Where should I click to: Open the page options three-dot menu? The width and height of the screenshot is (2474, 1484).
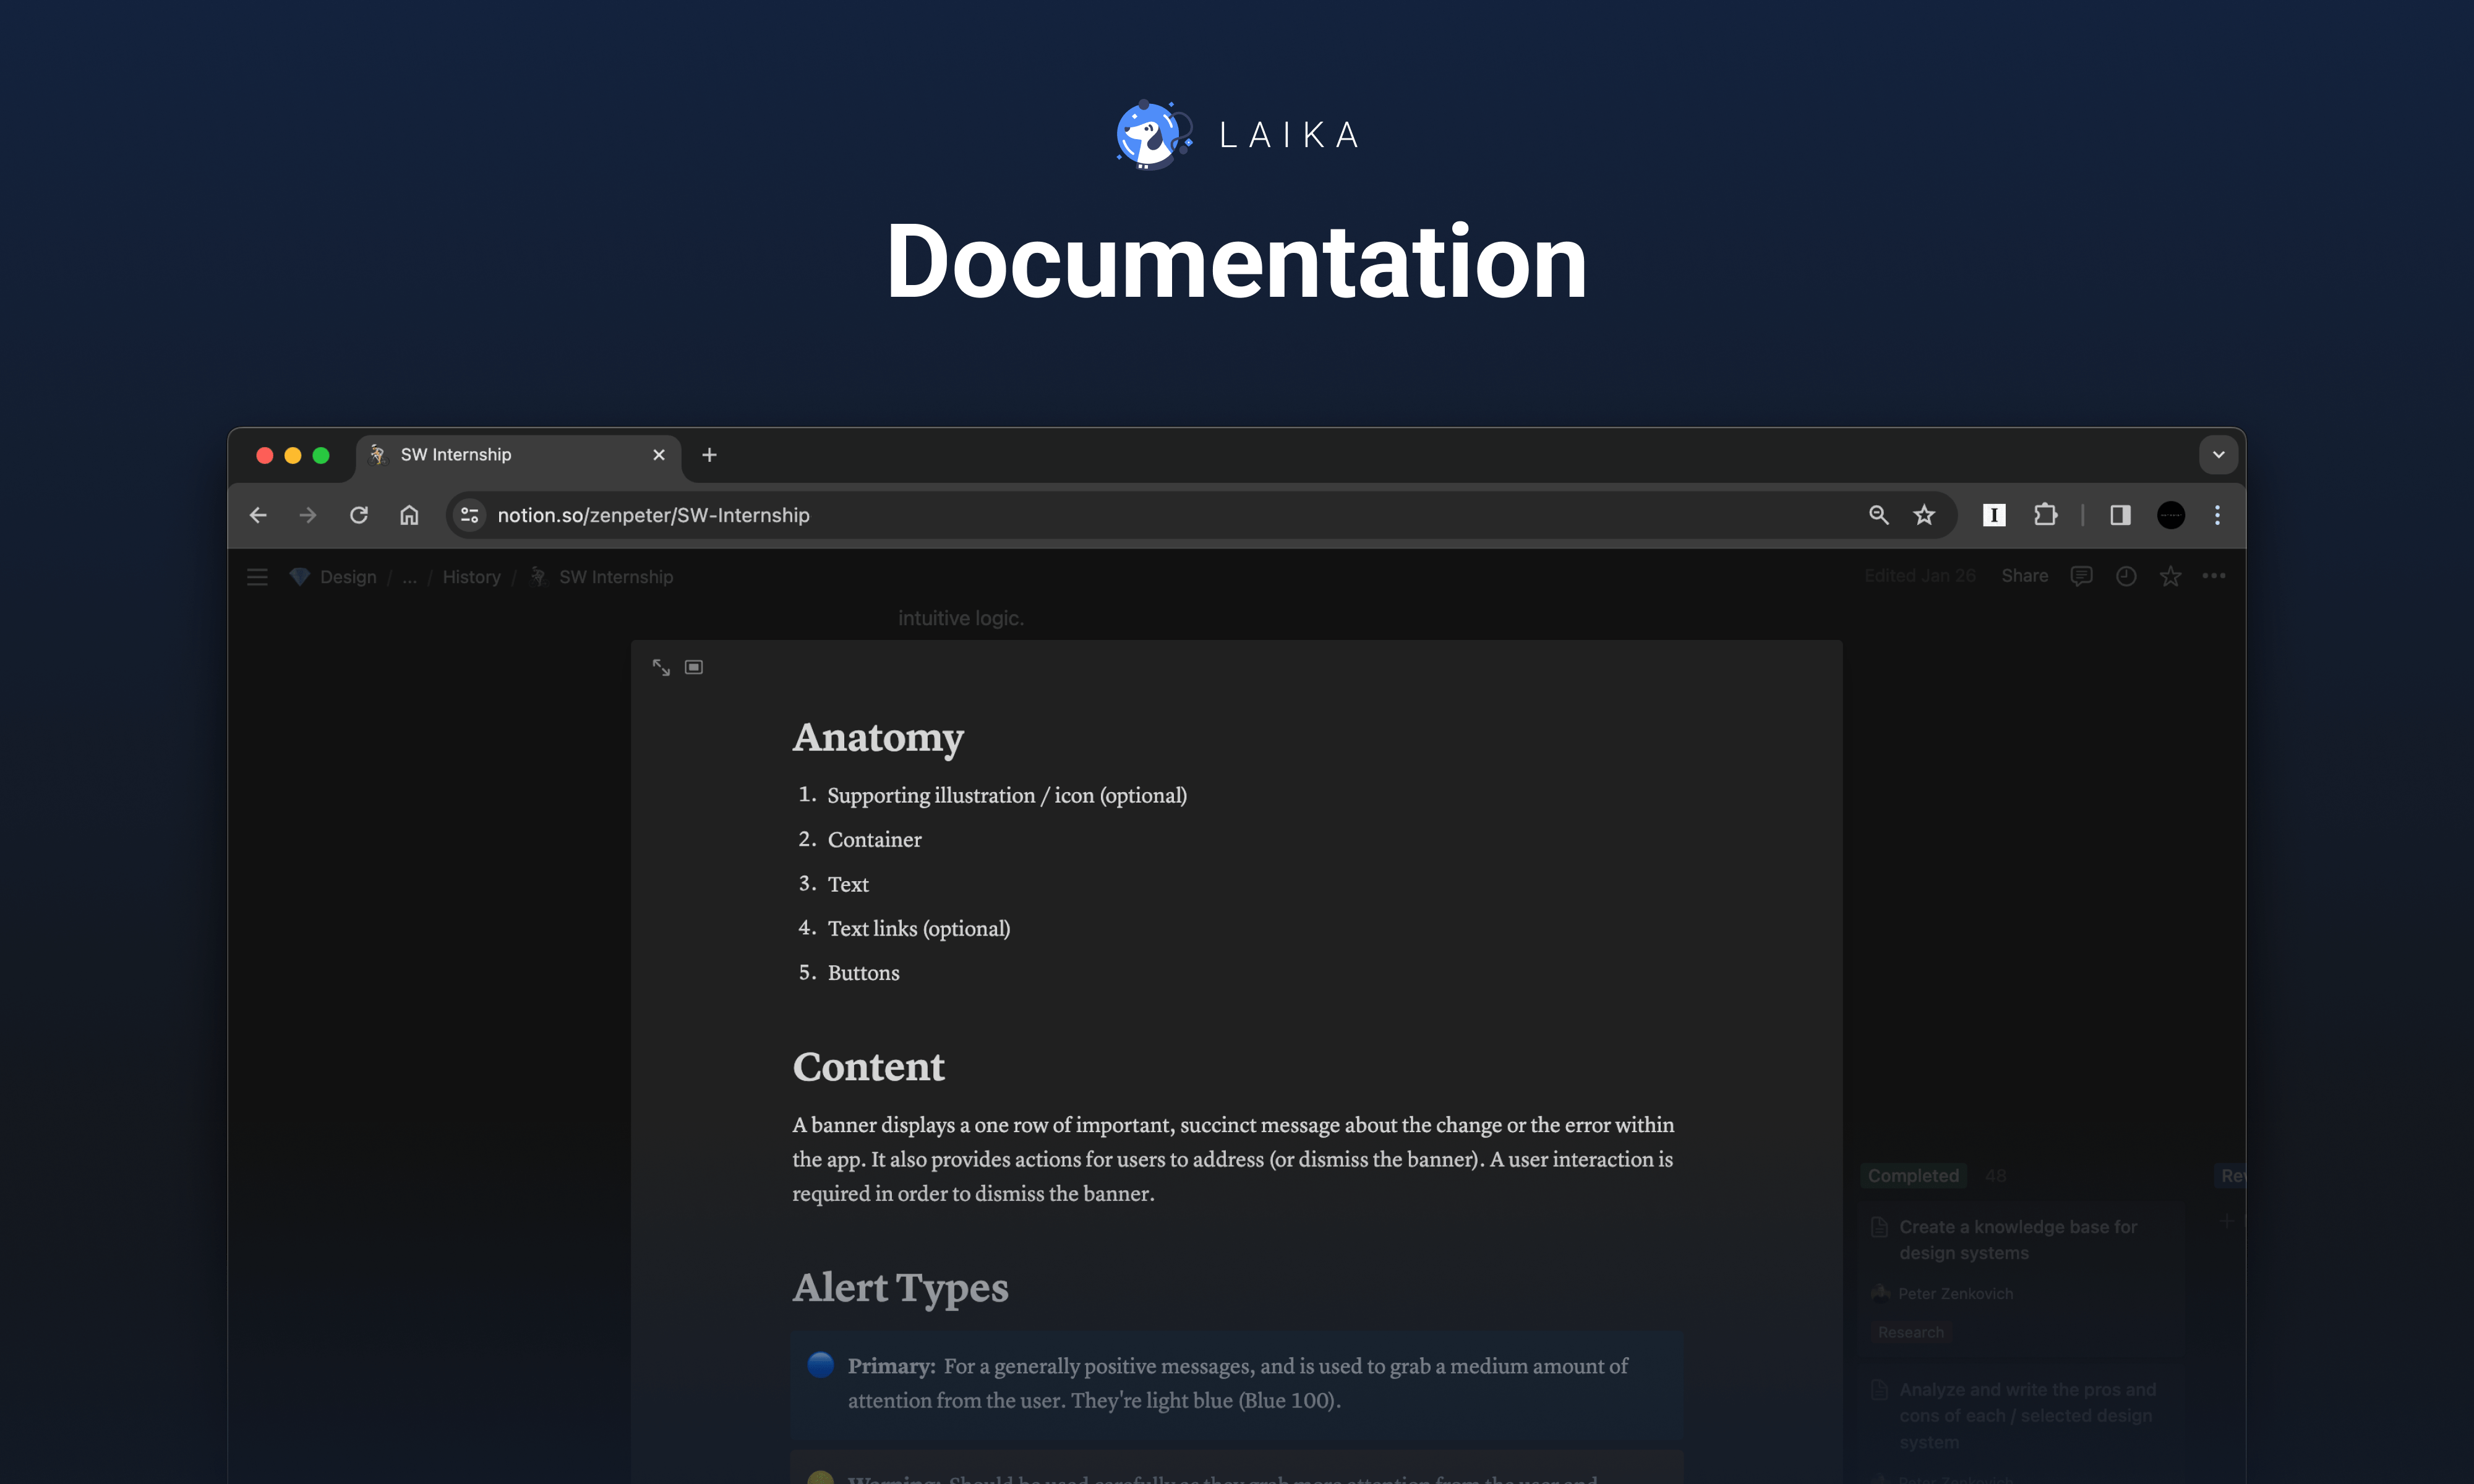pyautogui.click(x=2214, y=576)
